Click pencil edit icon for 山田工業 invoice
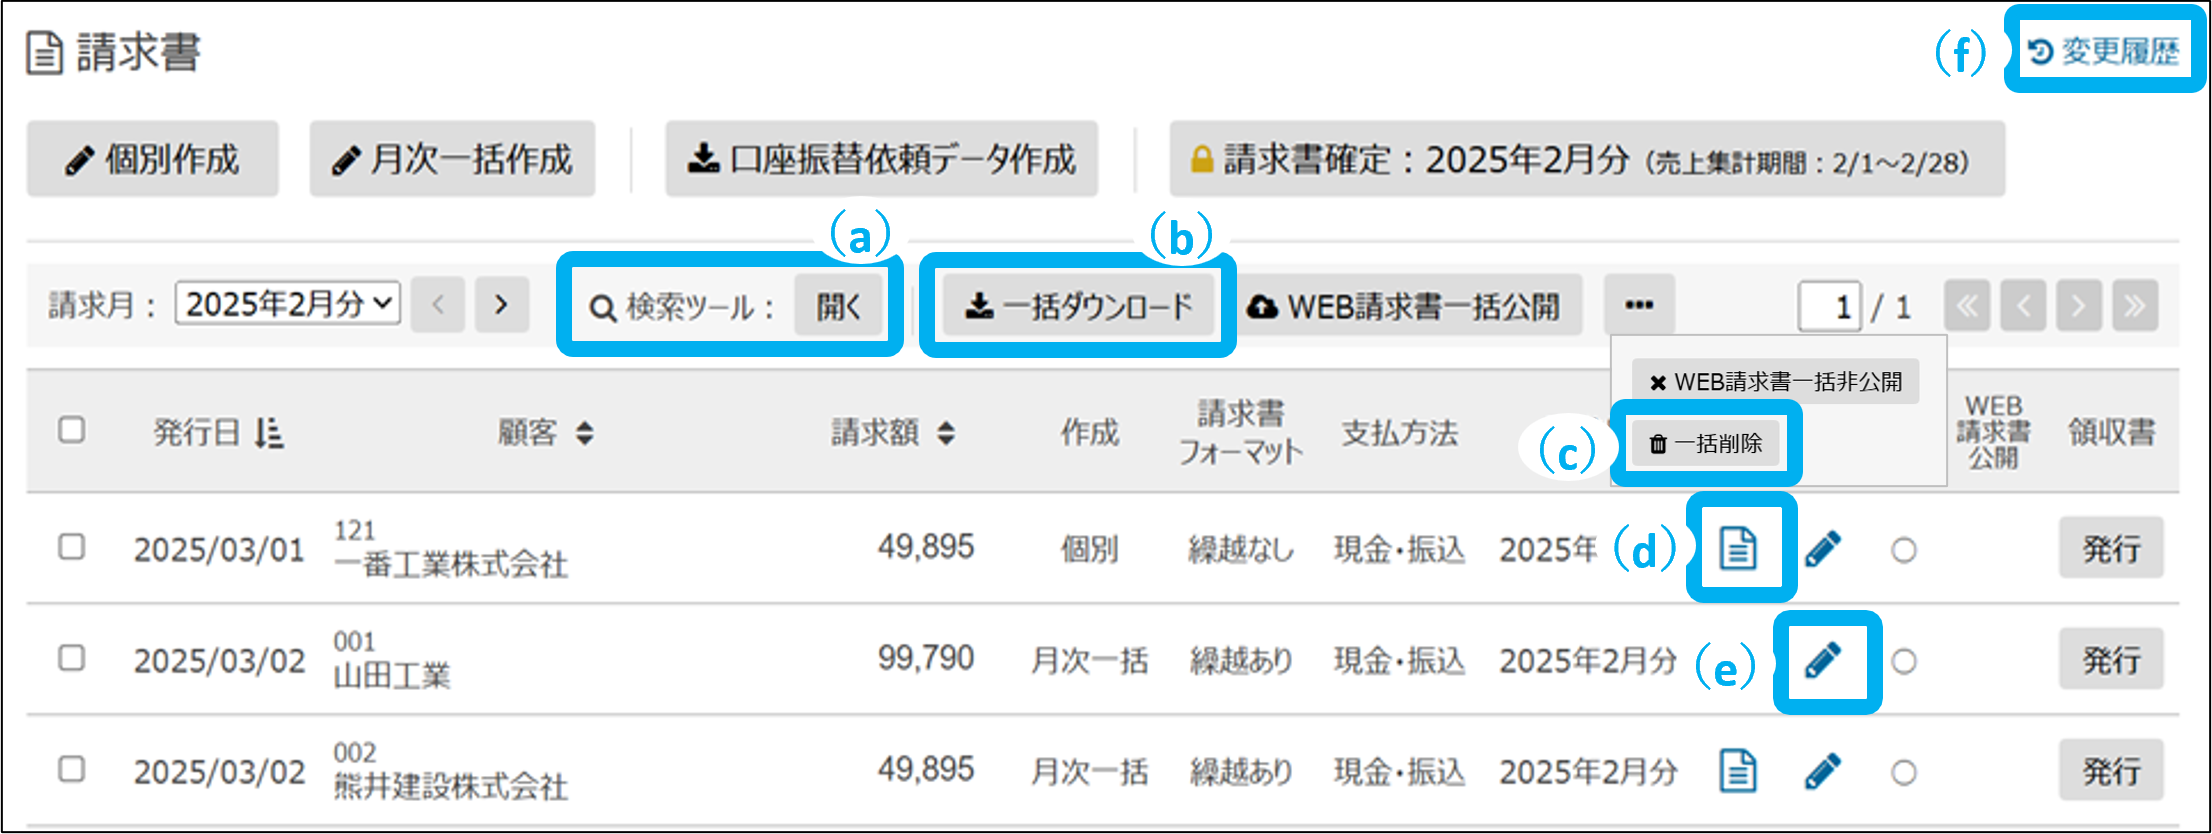This screenshot has height=834, width=2212. (x=1824, y=660)
